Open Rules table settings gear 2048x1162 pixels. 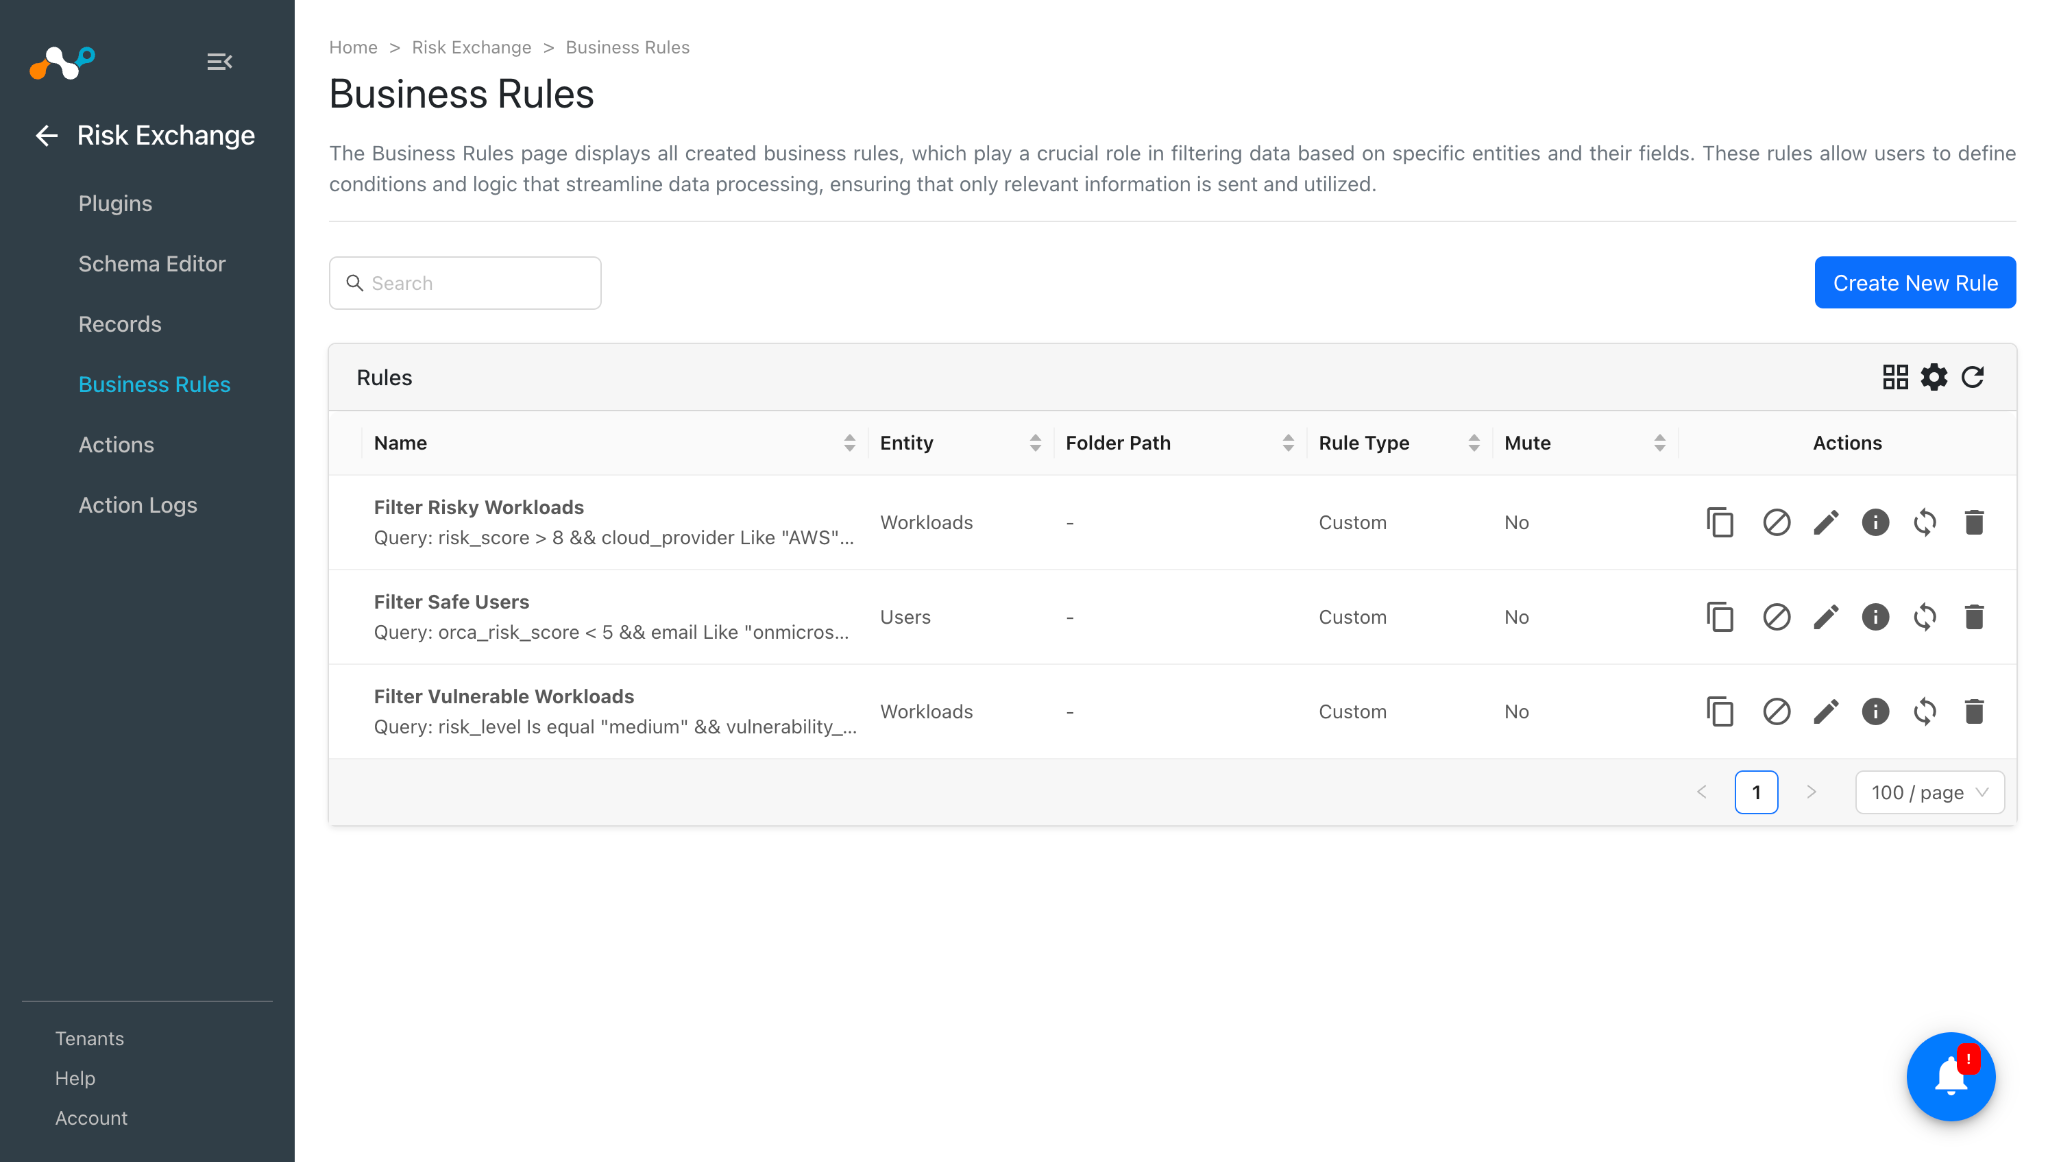click(x=1934, y=377)
